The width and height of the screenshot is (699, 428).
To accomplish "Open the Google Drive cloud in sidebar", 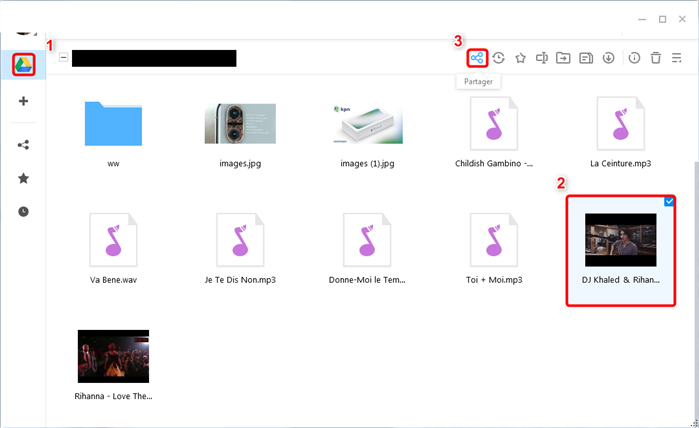I will coord(24,65).
